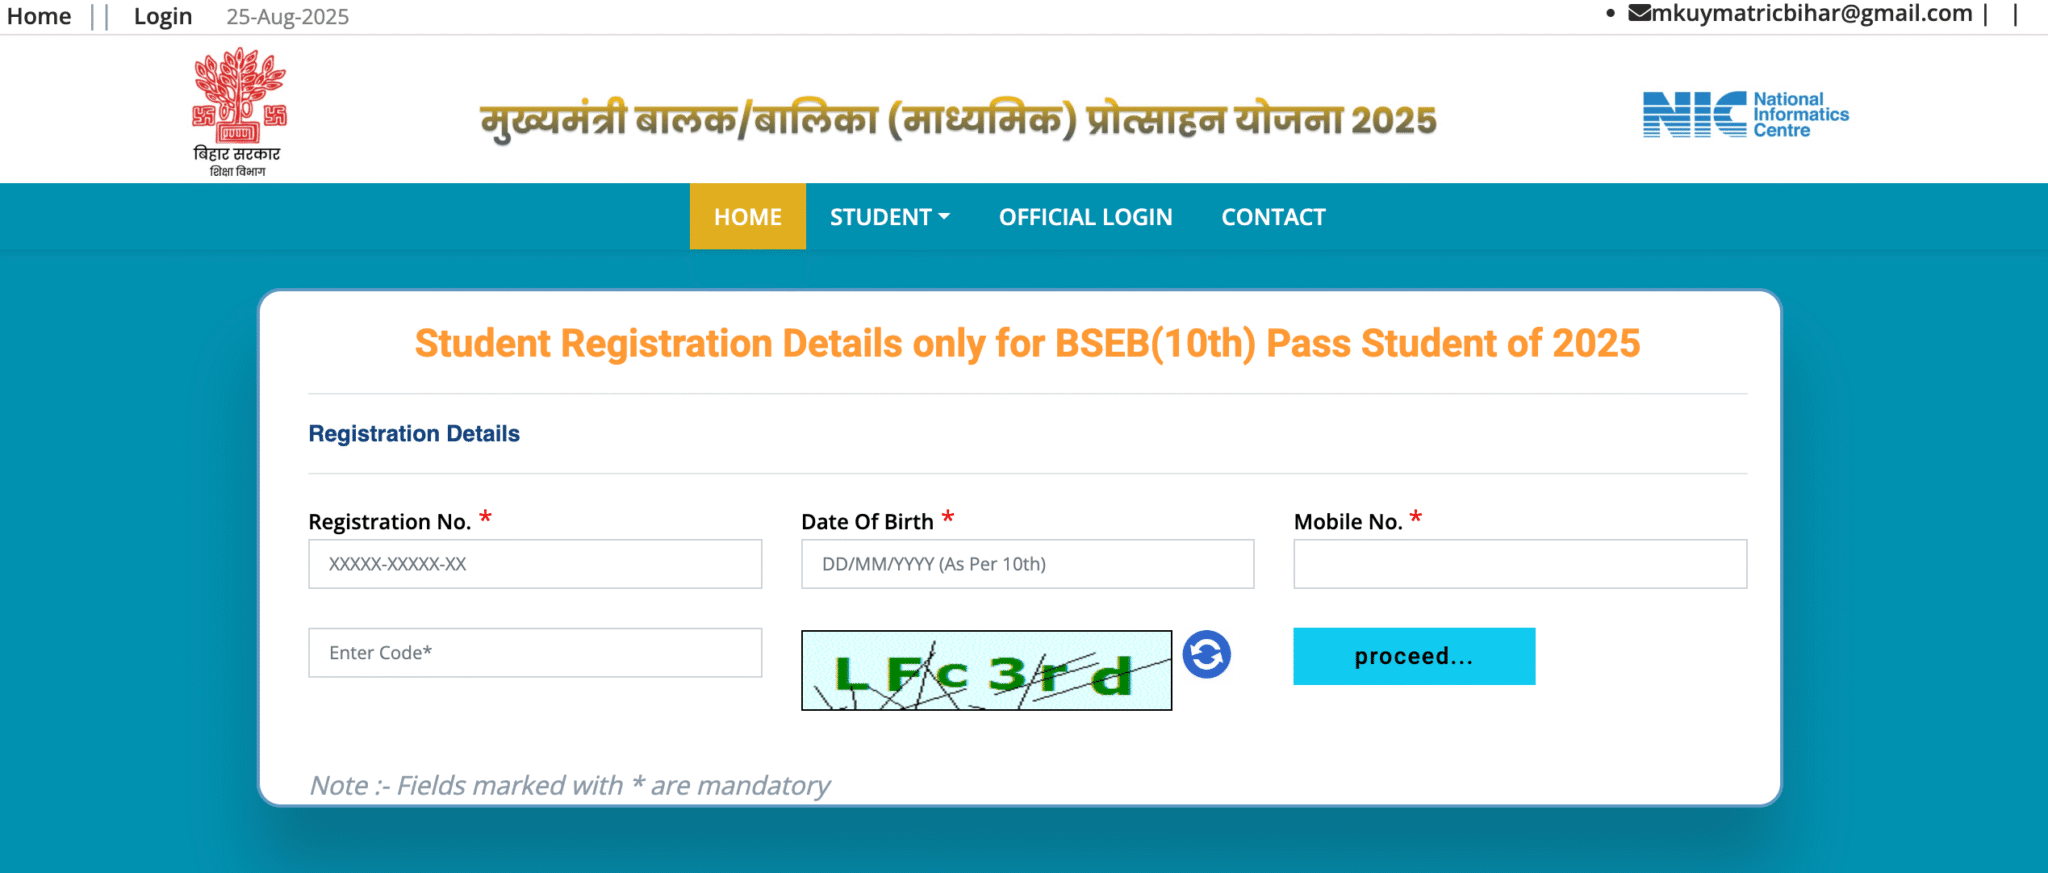This screenshot has height=873, width=2048.
Task: Click inside the Registration No. input field
Action: click(535, 564)
